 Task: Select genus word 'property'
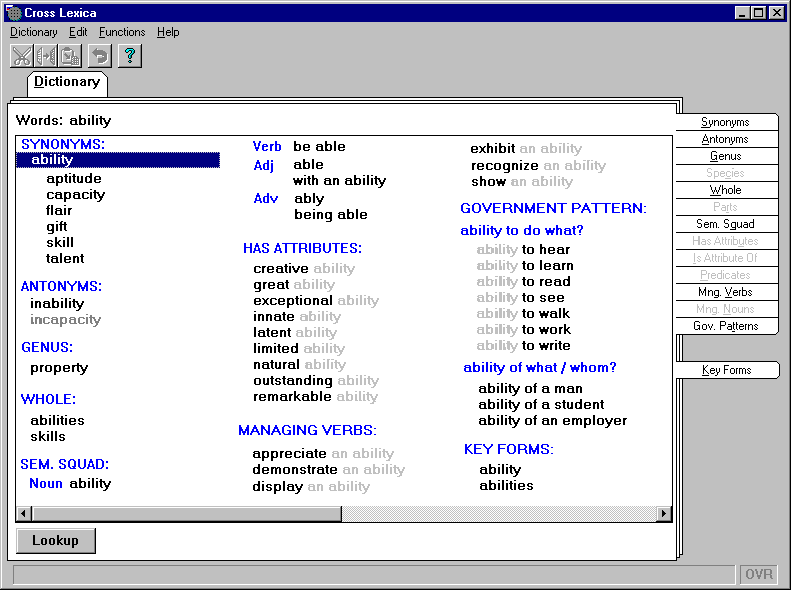click(59, 368)
